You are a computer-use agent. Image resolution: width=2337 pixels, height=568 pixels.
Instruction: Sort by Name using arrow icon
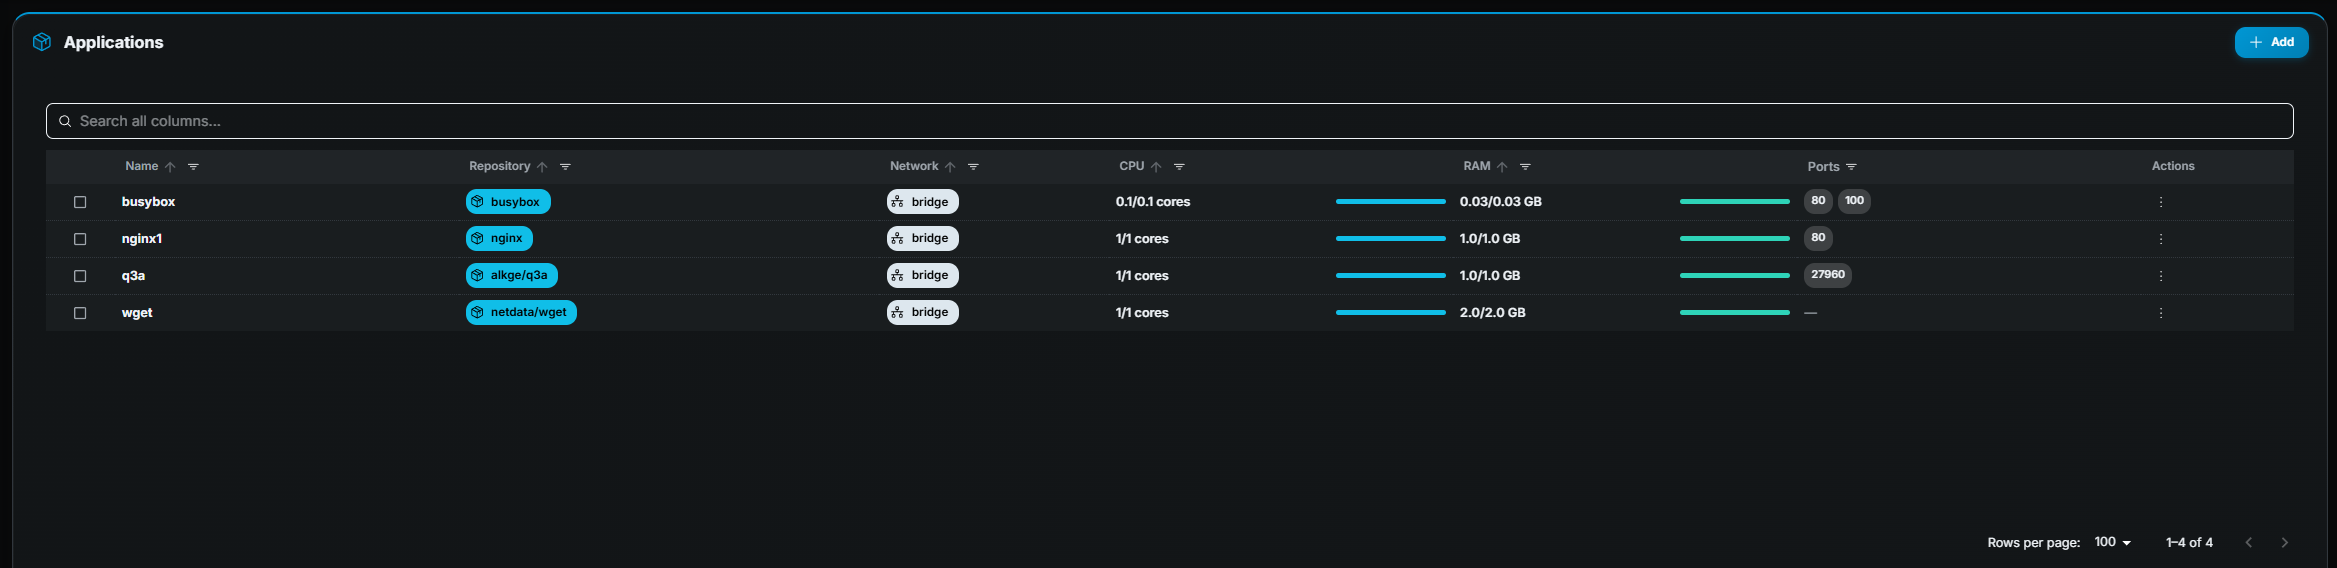[170, 167]
